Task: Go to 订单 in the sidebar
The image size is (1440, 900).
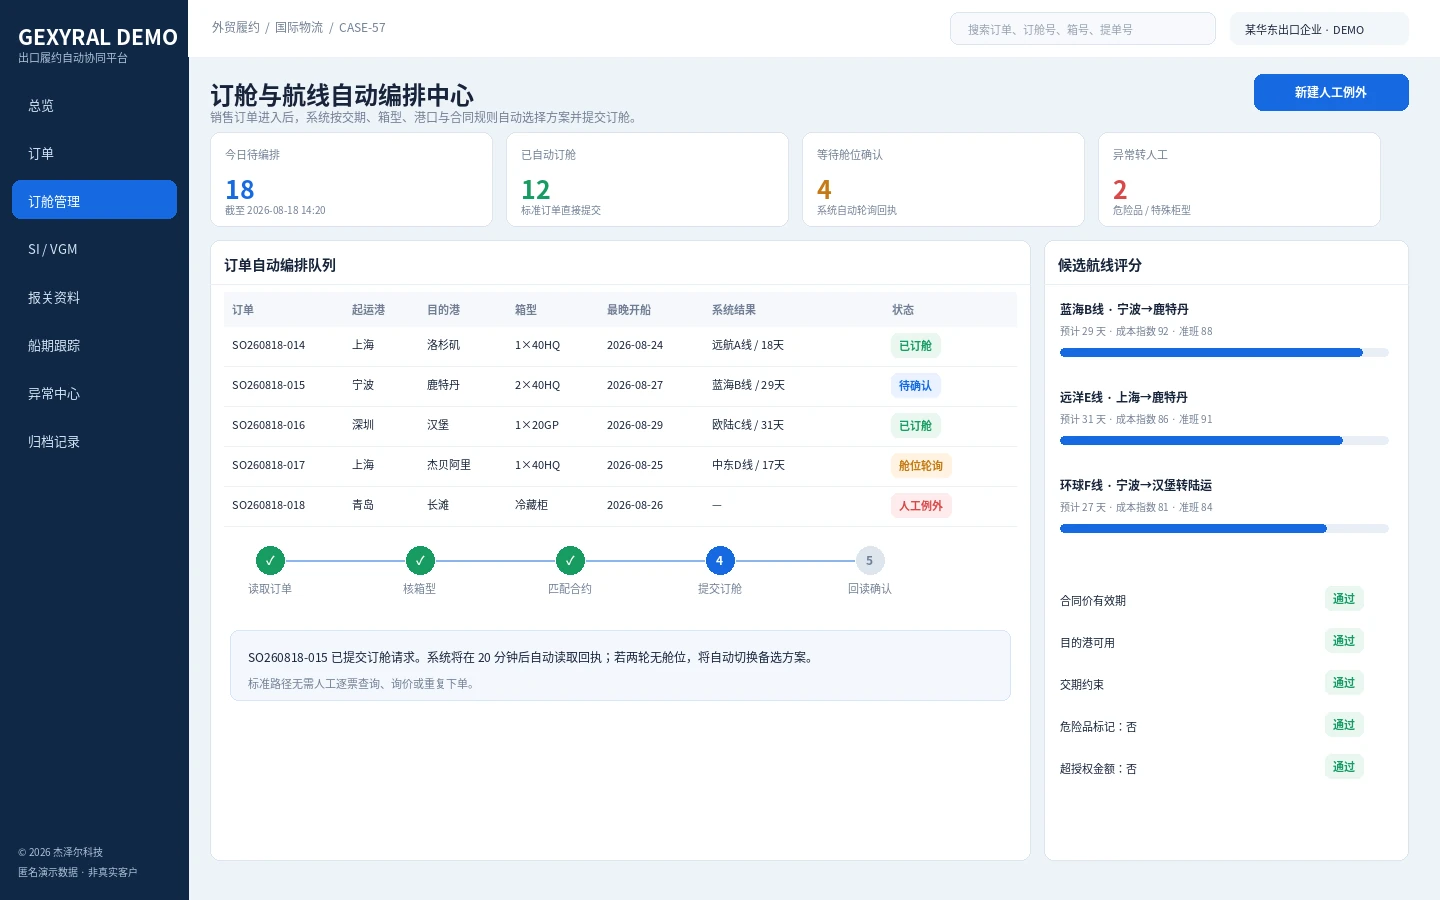Action: tap(94, 153)
